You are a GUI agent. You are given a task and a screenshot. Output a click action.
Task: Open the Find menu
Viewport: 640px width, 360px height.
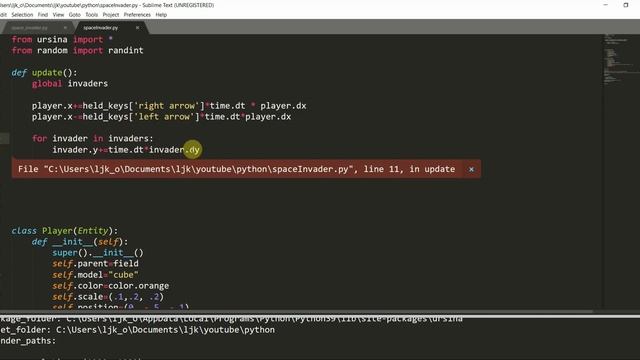[x=43, y=15]
